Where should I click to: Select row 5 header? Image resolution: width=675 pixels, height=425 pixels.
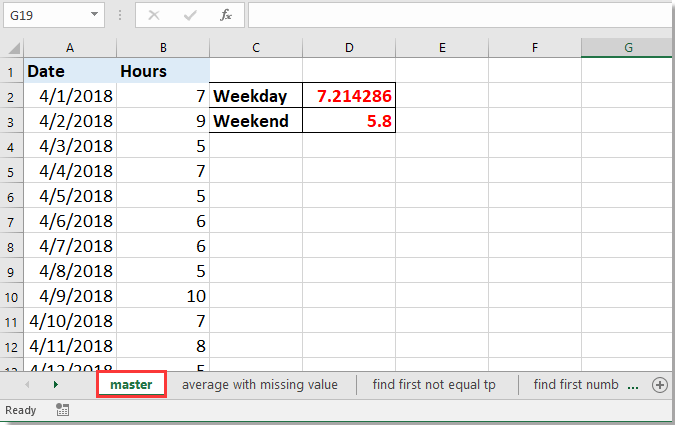(x=12, y=171)
